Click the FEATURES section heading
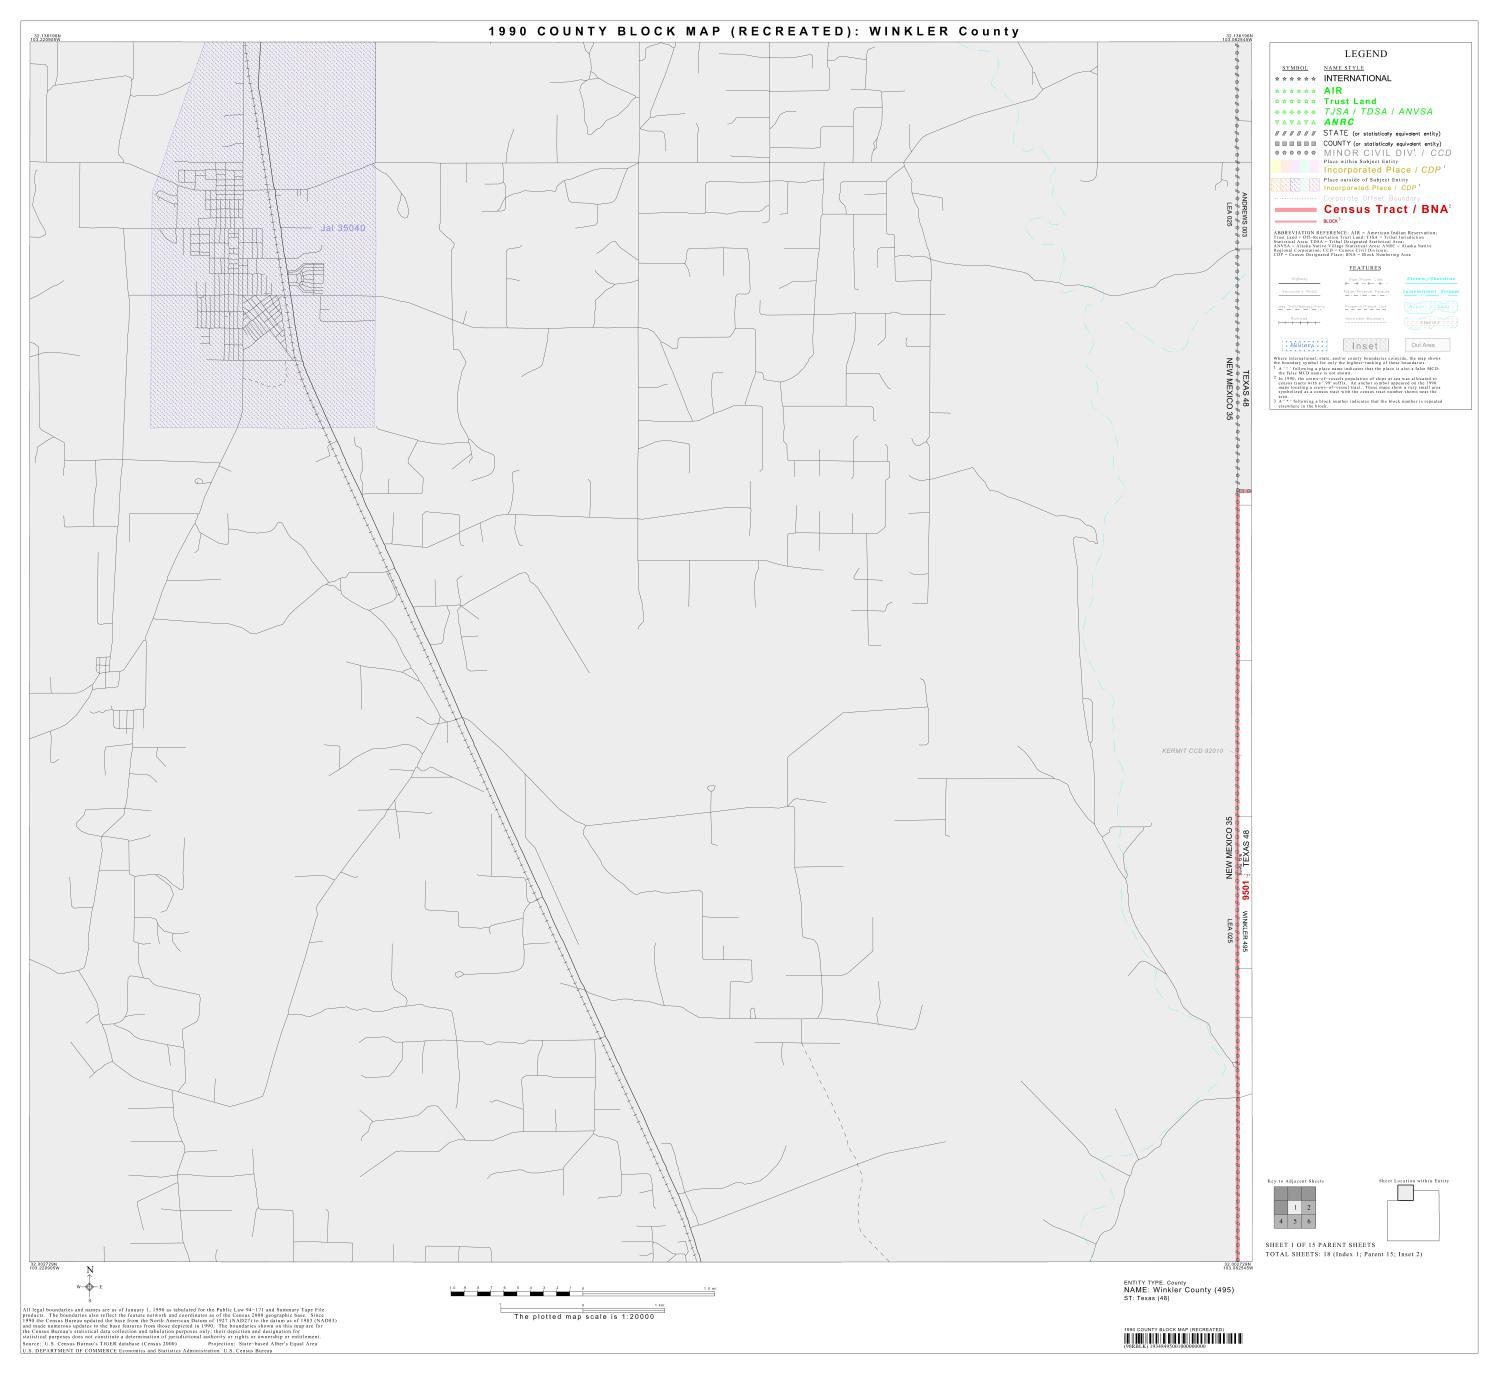Image resolution: width=1500 pixels, height=1374 pixels. click(1366, 267)
